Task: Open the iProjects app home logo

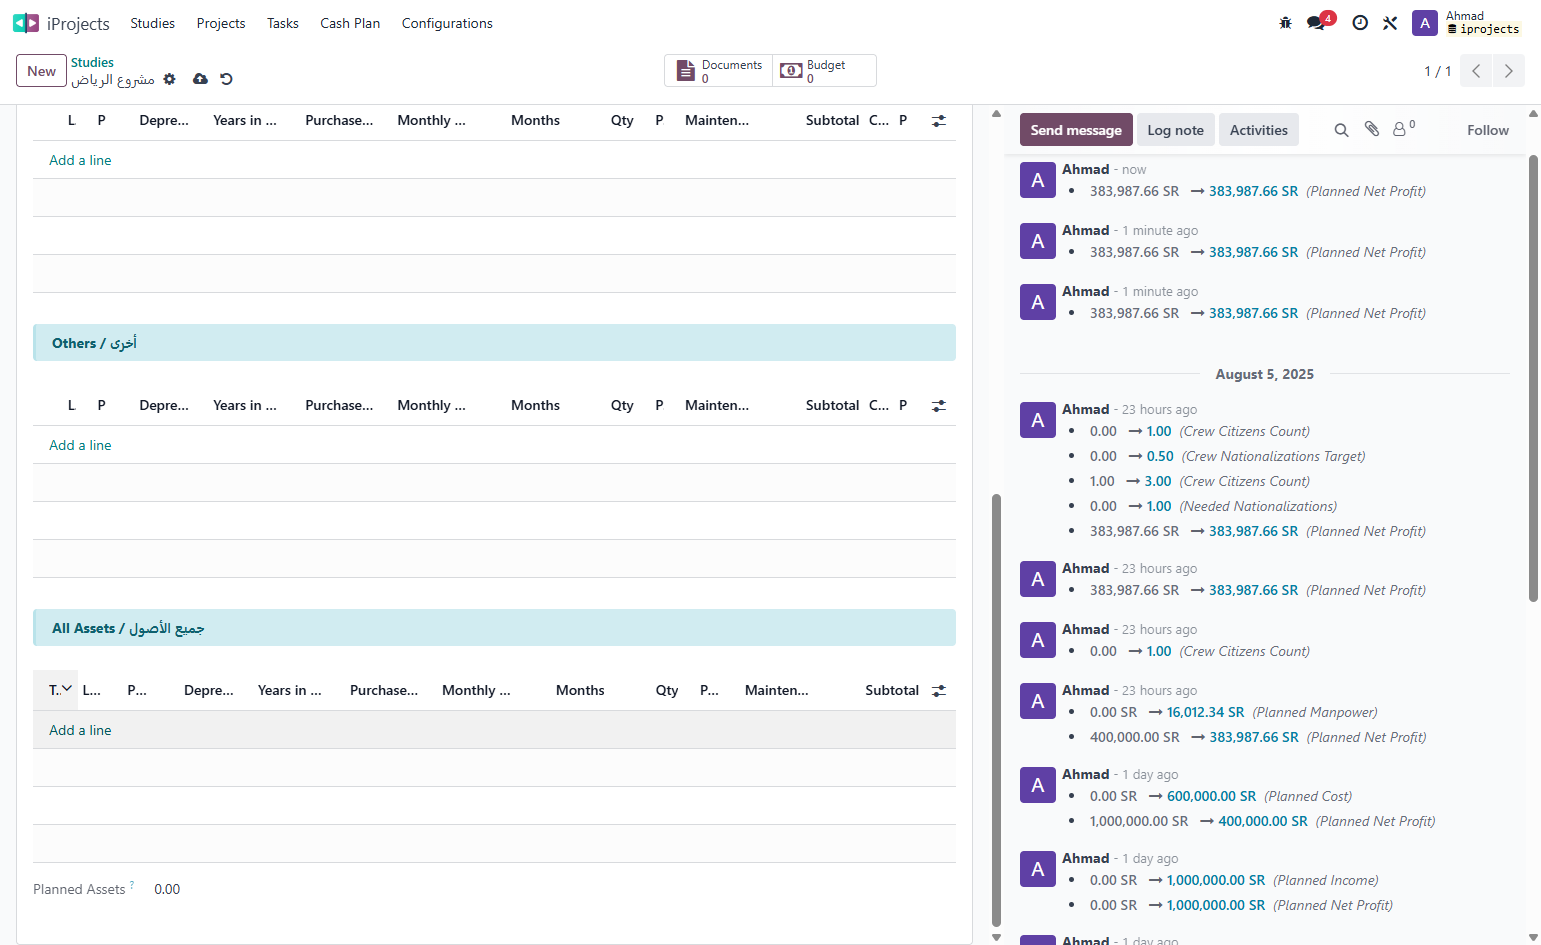Action: pos(26,23)
